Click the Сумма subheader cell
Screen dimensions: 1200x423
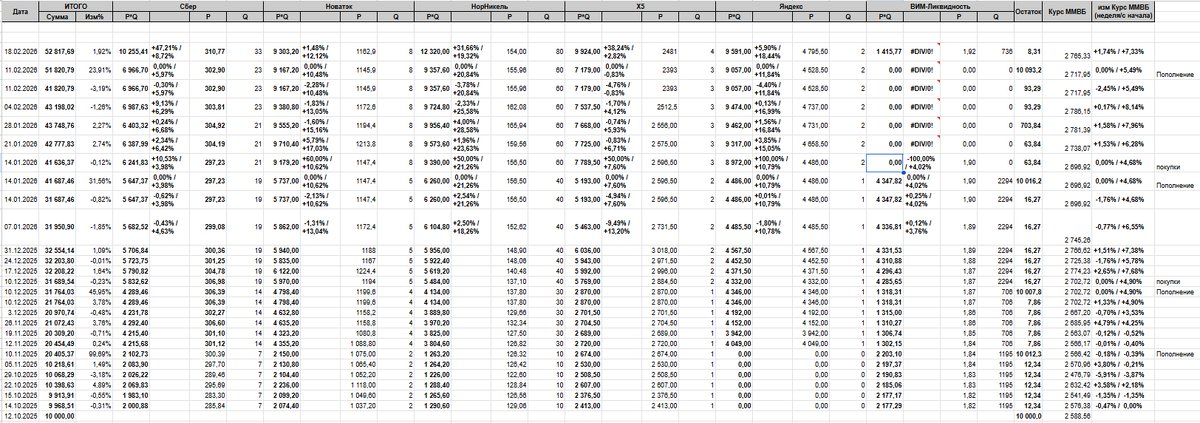[x=59, y=16]
